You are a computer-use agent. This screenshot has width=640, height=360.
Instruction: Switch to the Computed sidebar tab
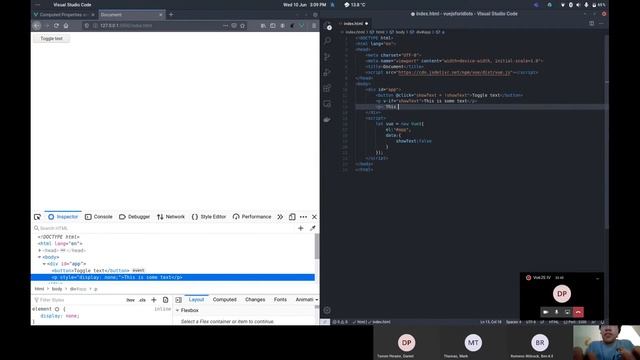(224, 300)
